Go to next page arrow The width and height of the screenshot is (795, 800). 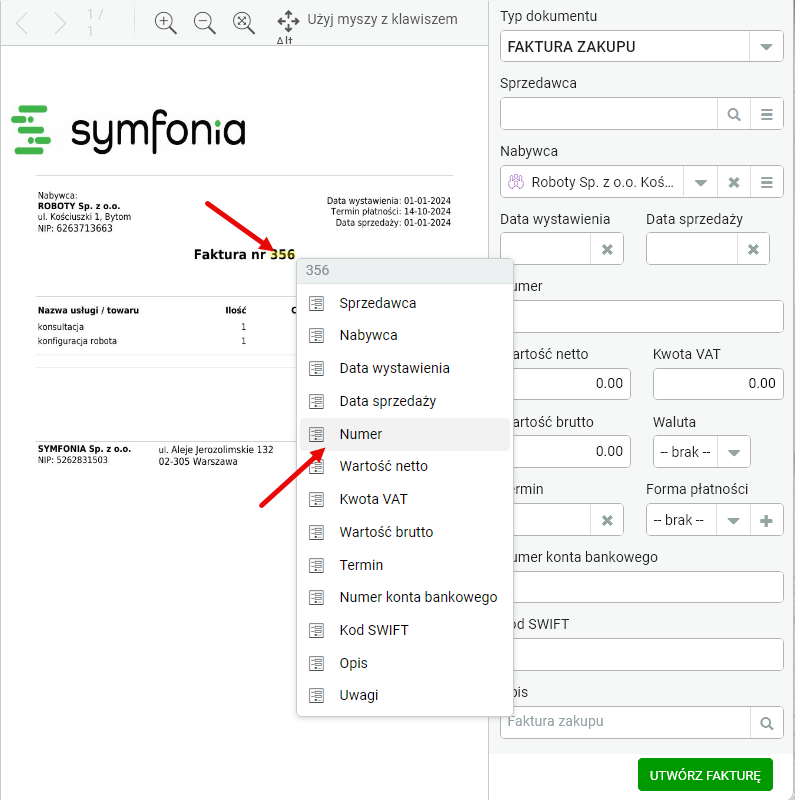(60, 23)
